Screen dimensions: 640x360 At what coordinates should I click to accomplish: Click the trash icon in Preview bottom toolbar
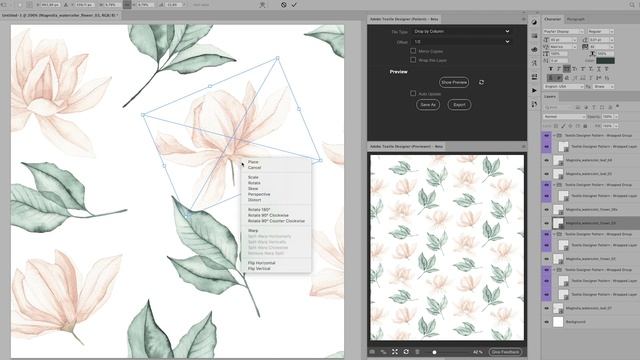[417, 351]
